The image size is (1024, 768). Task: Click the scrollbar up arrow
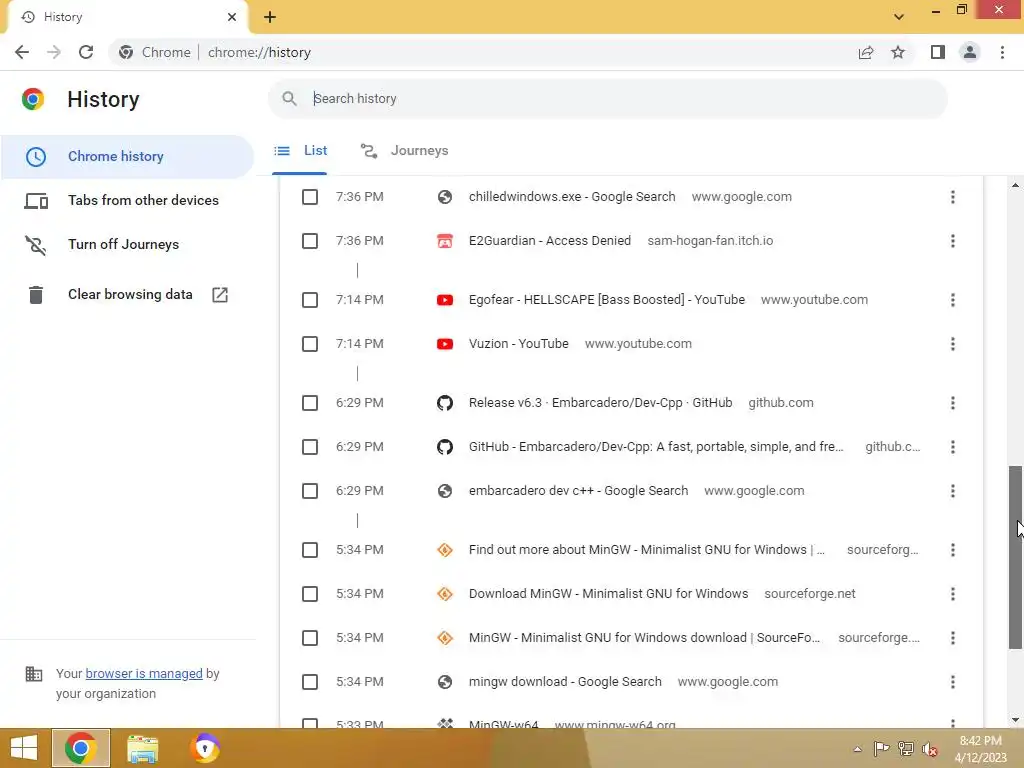click(1015, 185)
